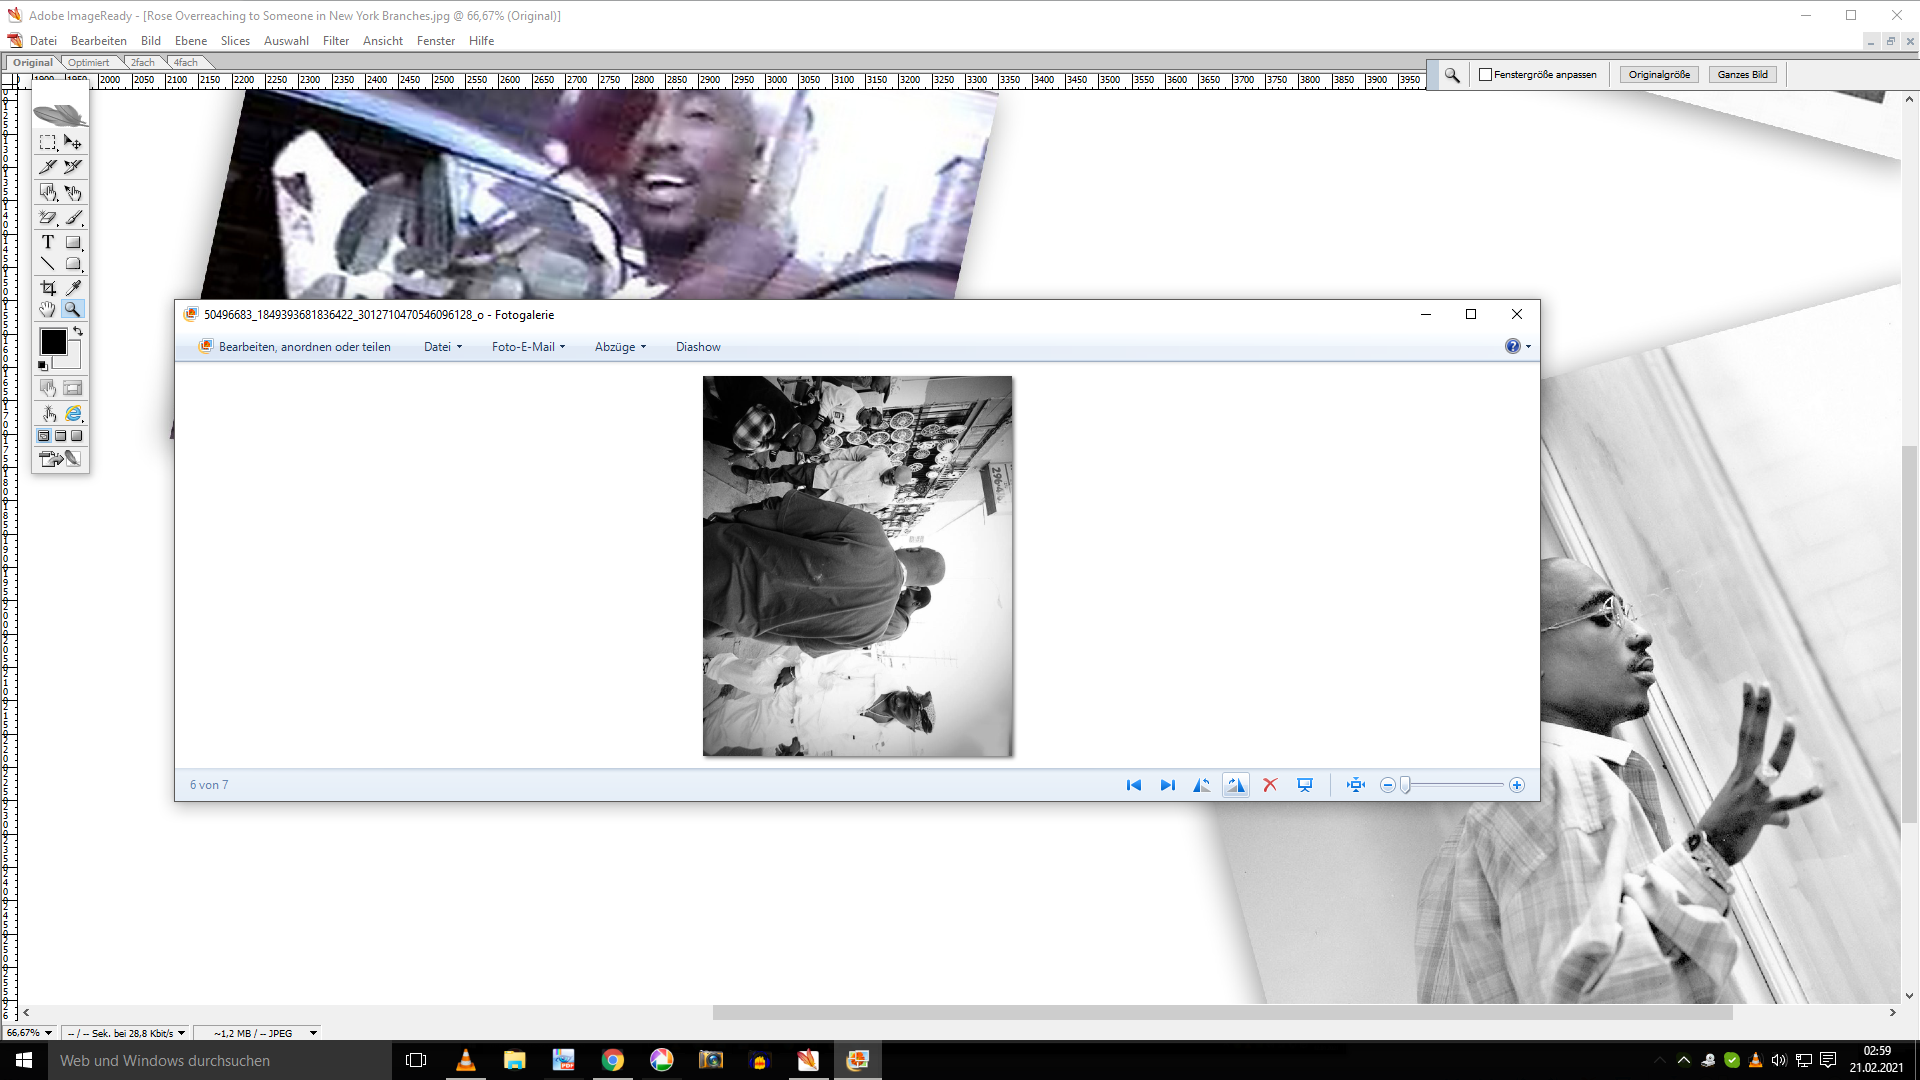Click the background color swatch
The width and height of the screenshot is (1920, 1080).
point(73,360)
